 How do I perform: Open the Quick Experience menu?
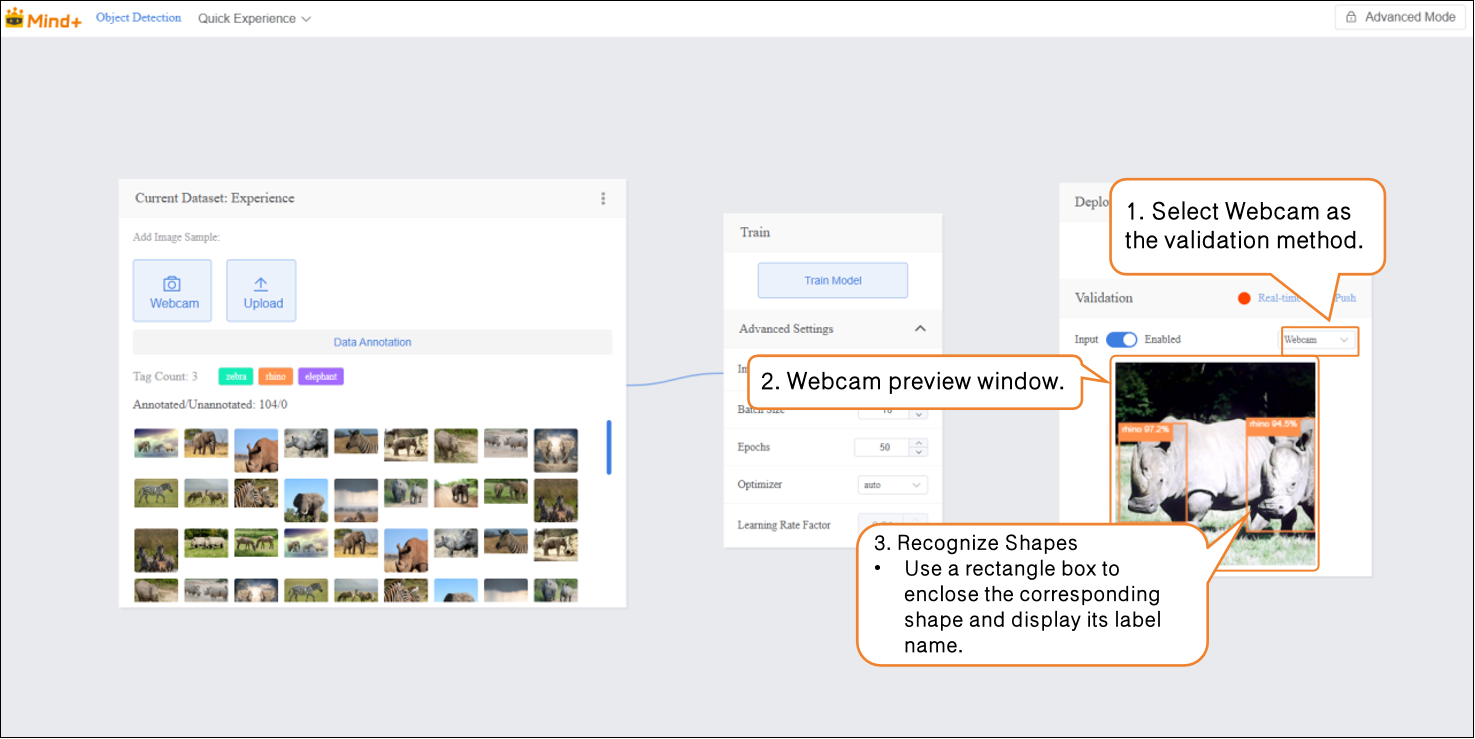(254, 18)
